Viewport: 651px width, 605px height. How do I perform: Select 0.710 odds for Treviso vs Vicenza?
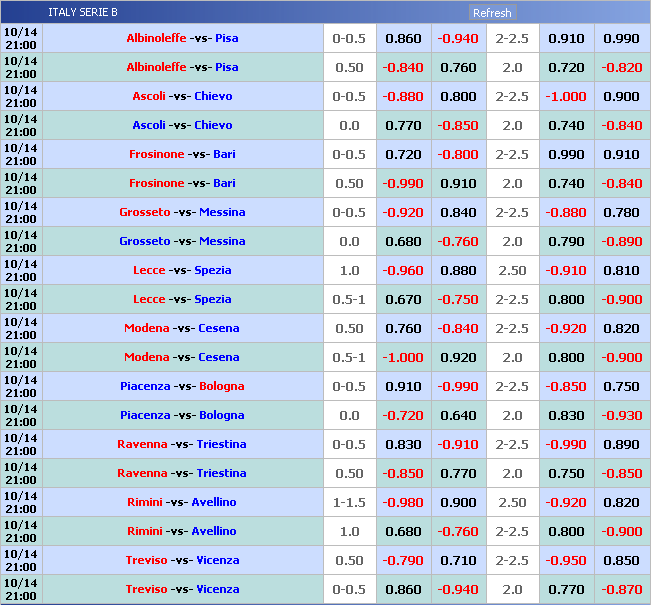(458, 560)
